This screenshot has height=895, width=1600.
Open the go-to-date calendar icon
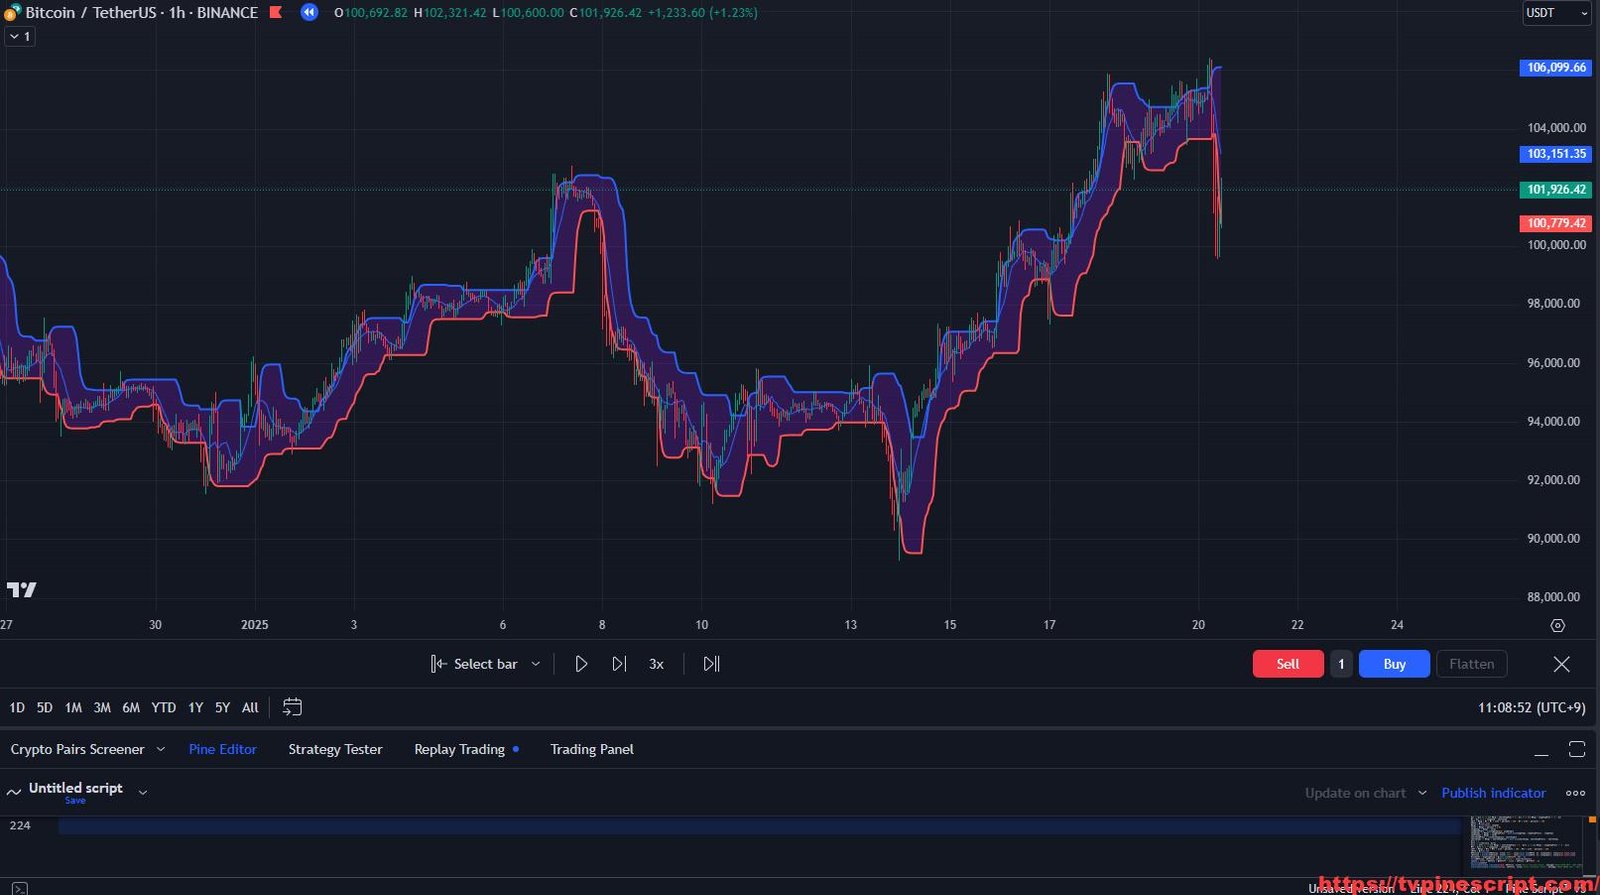click(x=292, y=707)
